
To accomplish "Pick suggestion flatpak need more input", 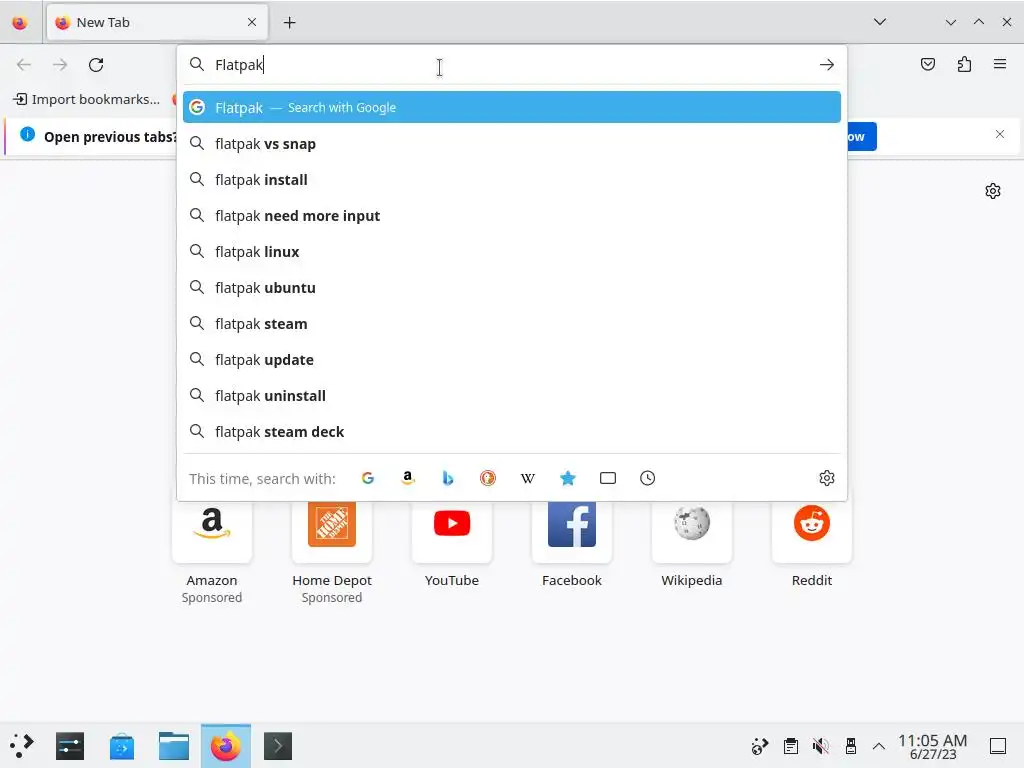I will tap(512, 216).
